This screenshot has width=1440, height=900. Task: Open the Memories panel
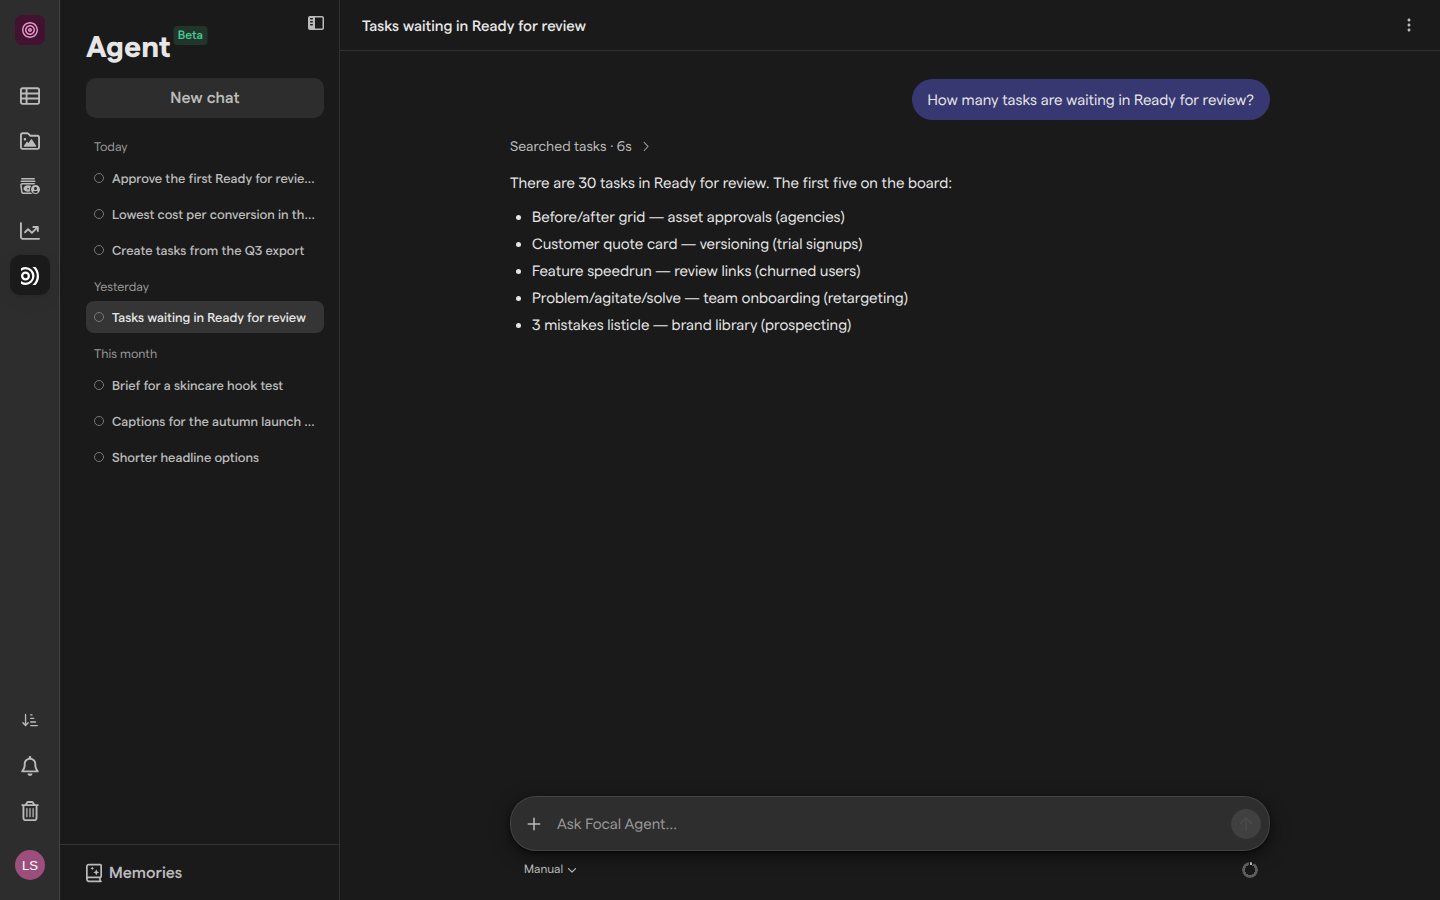[134, 873]
